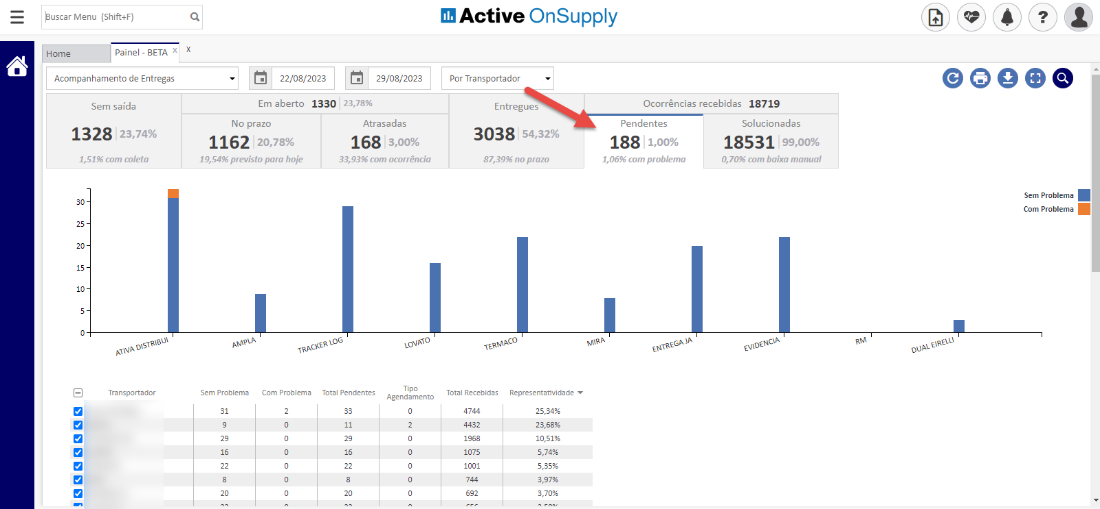
Task: Click the orange segment on ATIVA DISTRIBUI bar
Action: pyautogui.click(x=173, y=194)
